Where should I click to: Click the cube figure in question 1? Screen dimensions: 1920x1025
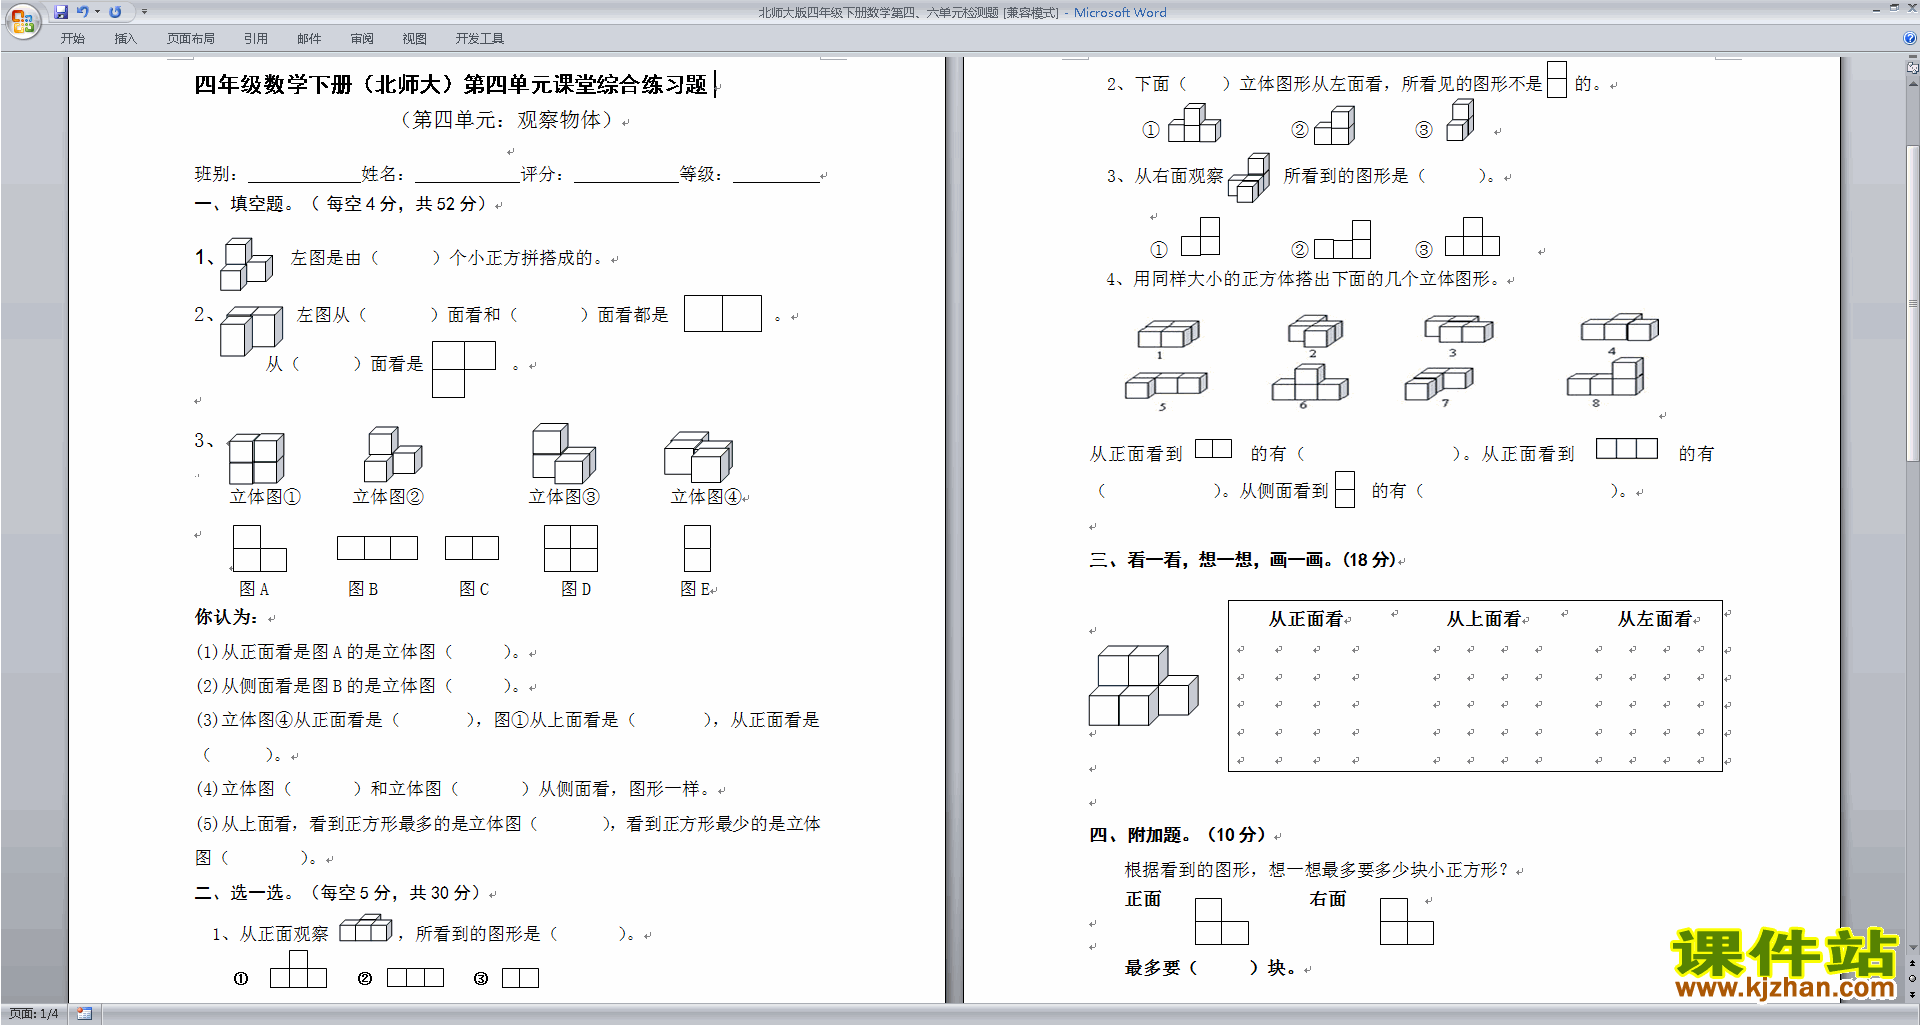247,264
